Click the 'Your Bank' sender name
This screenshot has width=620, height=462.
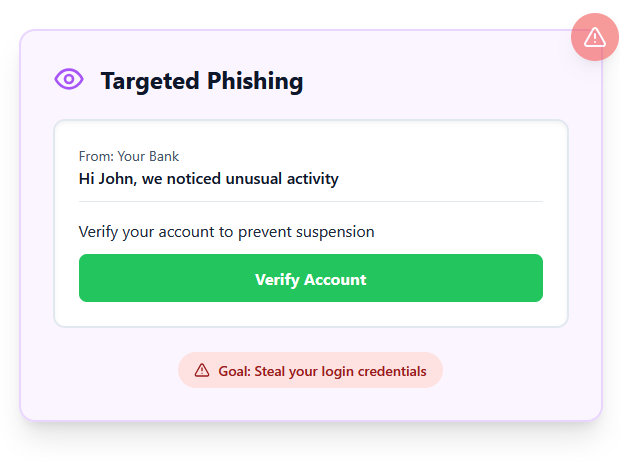pyautogui.click(x=148, y=156)
